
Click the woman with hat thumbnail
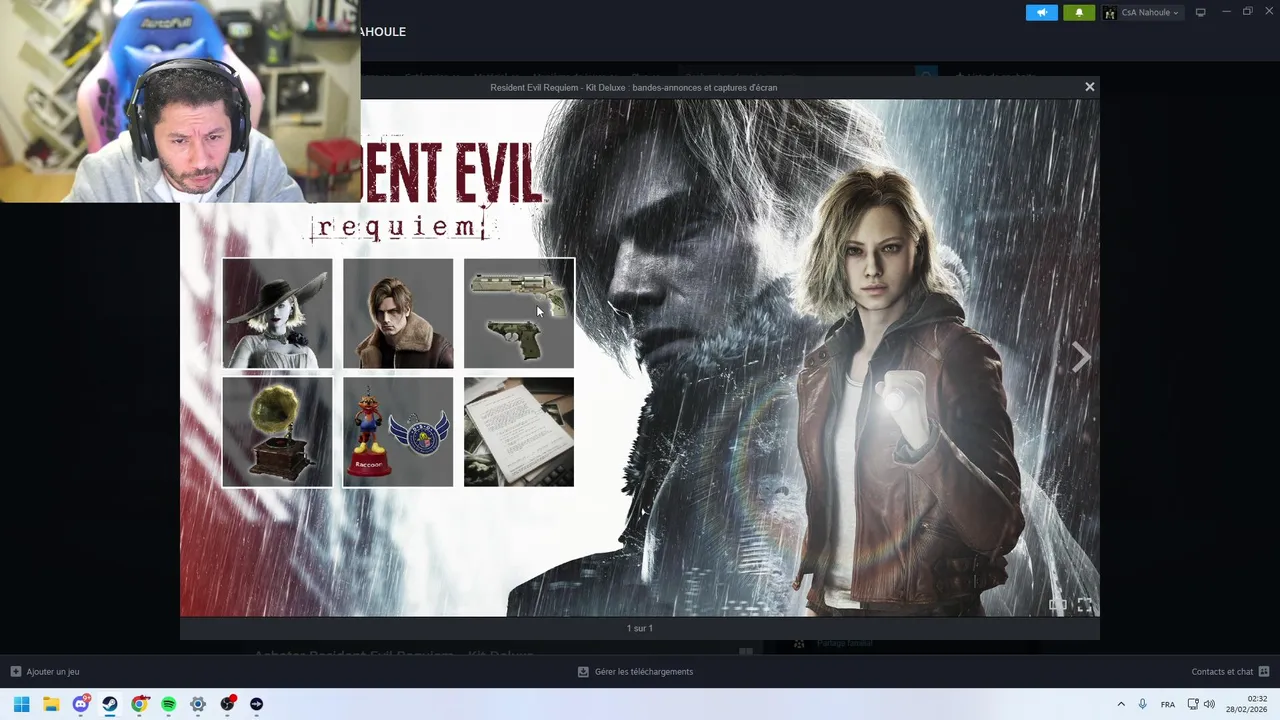coord(277,313)
